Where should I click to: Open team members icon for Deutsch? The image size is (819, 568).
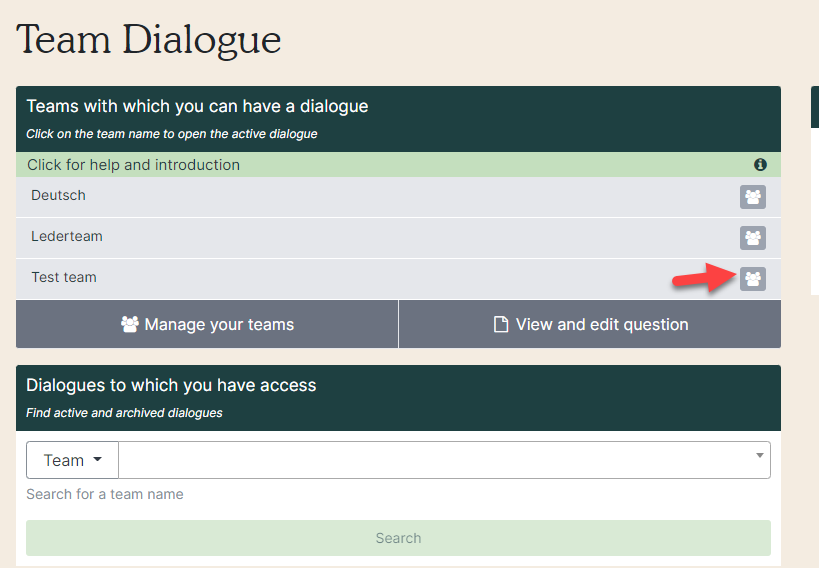(x=753, y=197)
